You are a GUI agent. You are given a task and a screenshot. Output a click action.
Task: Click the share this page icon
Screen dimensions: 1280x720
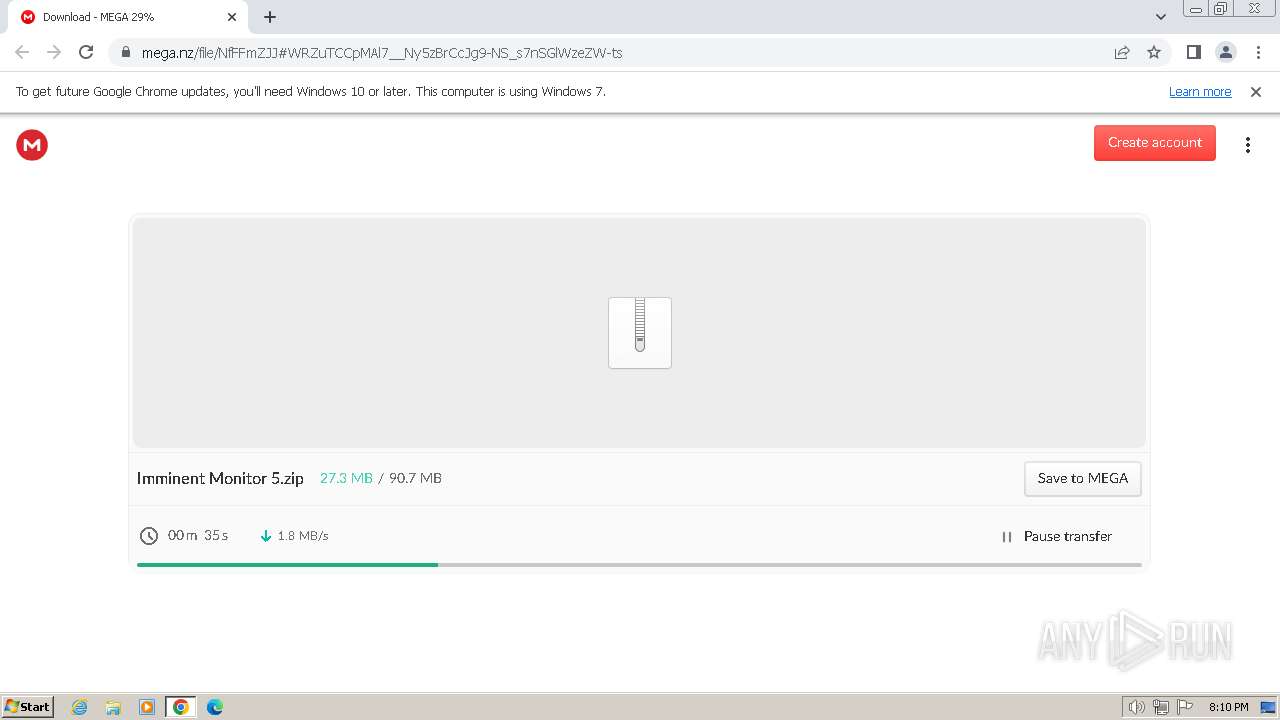pyautogui.click(x=1122, y=53)
